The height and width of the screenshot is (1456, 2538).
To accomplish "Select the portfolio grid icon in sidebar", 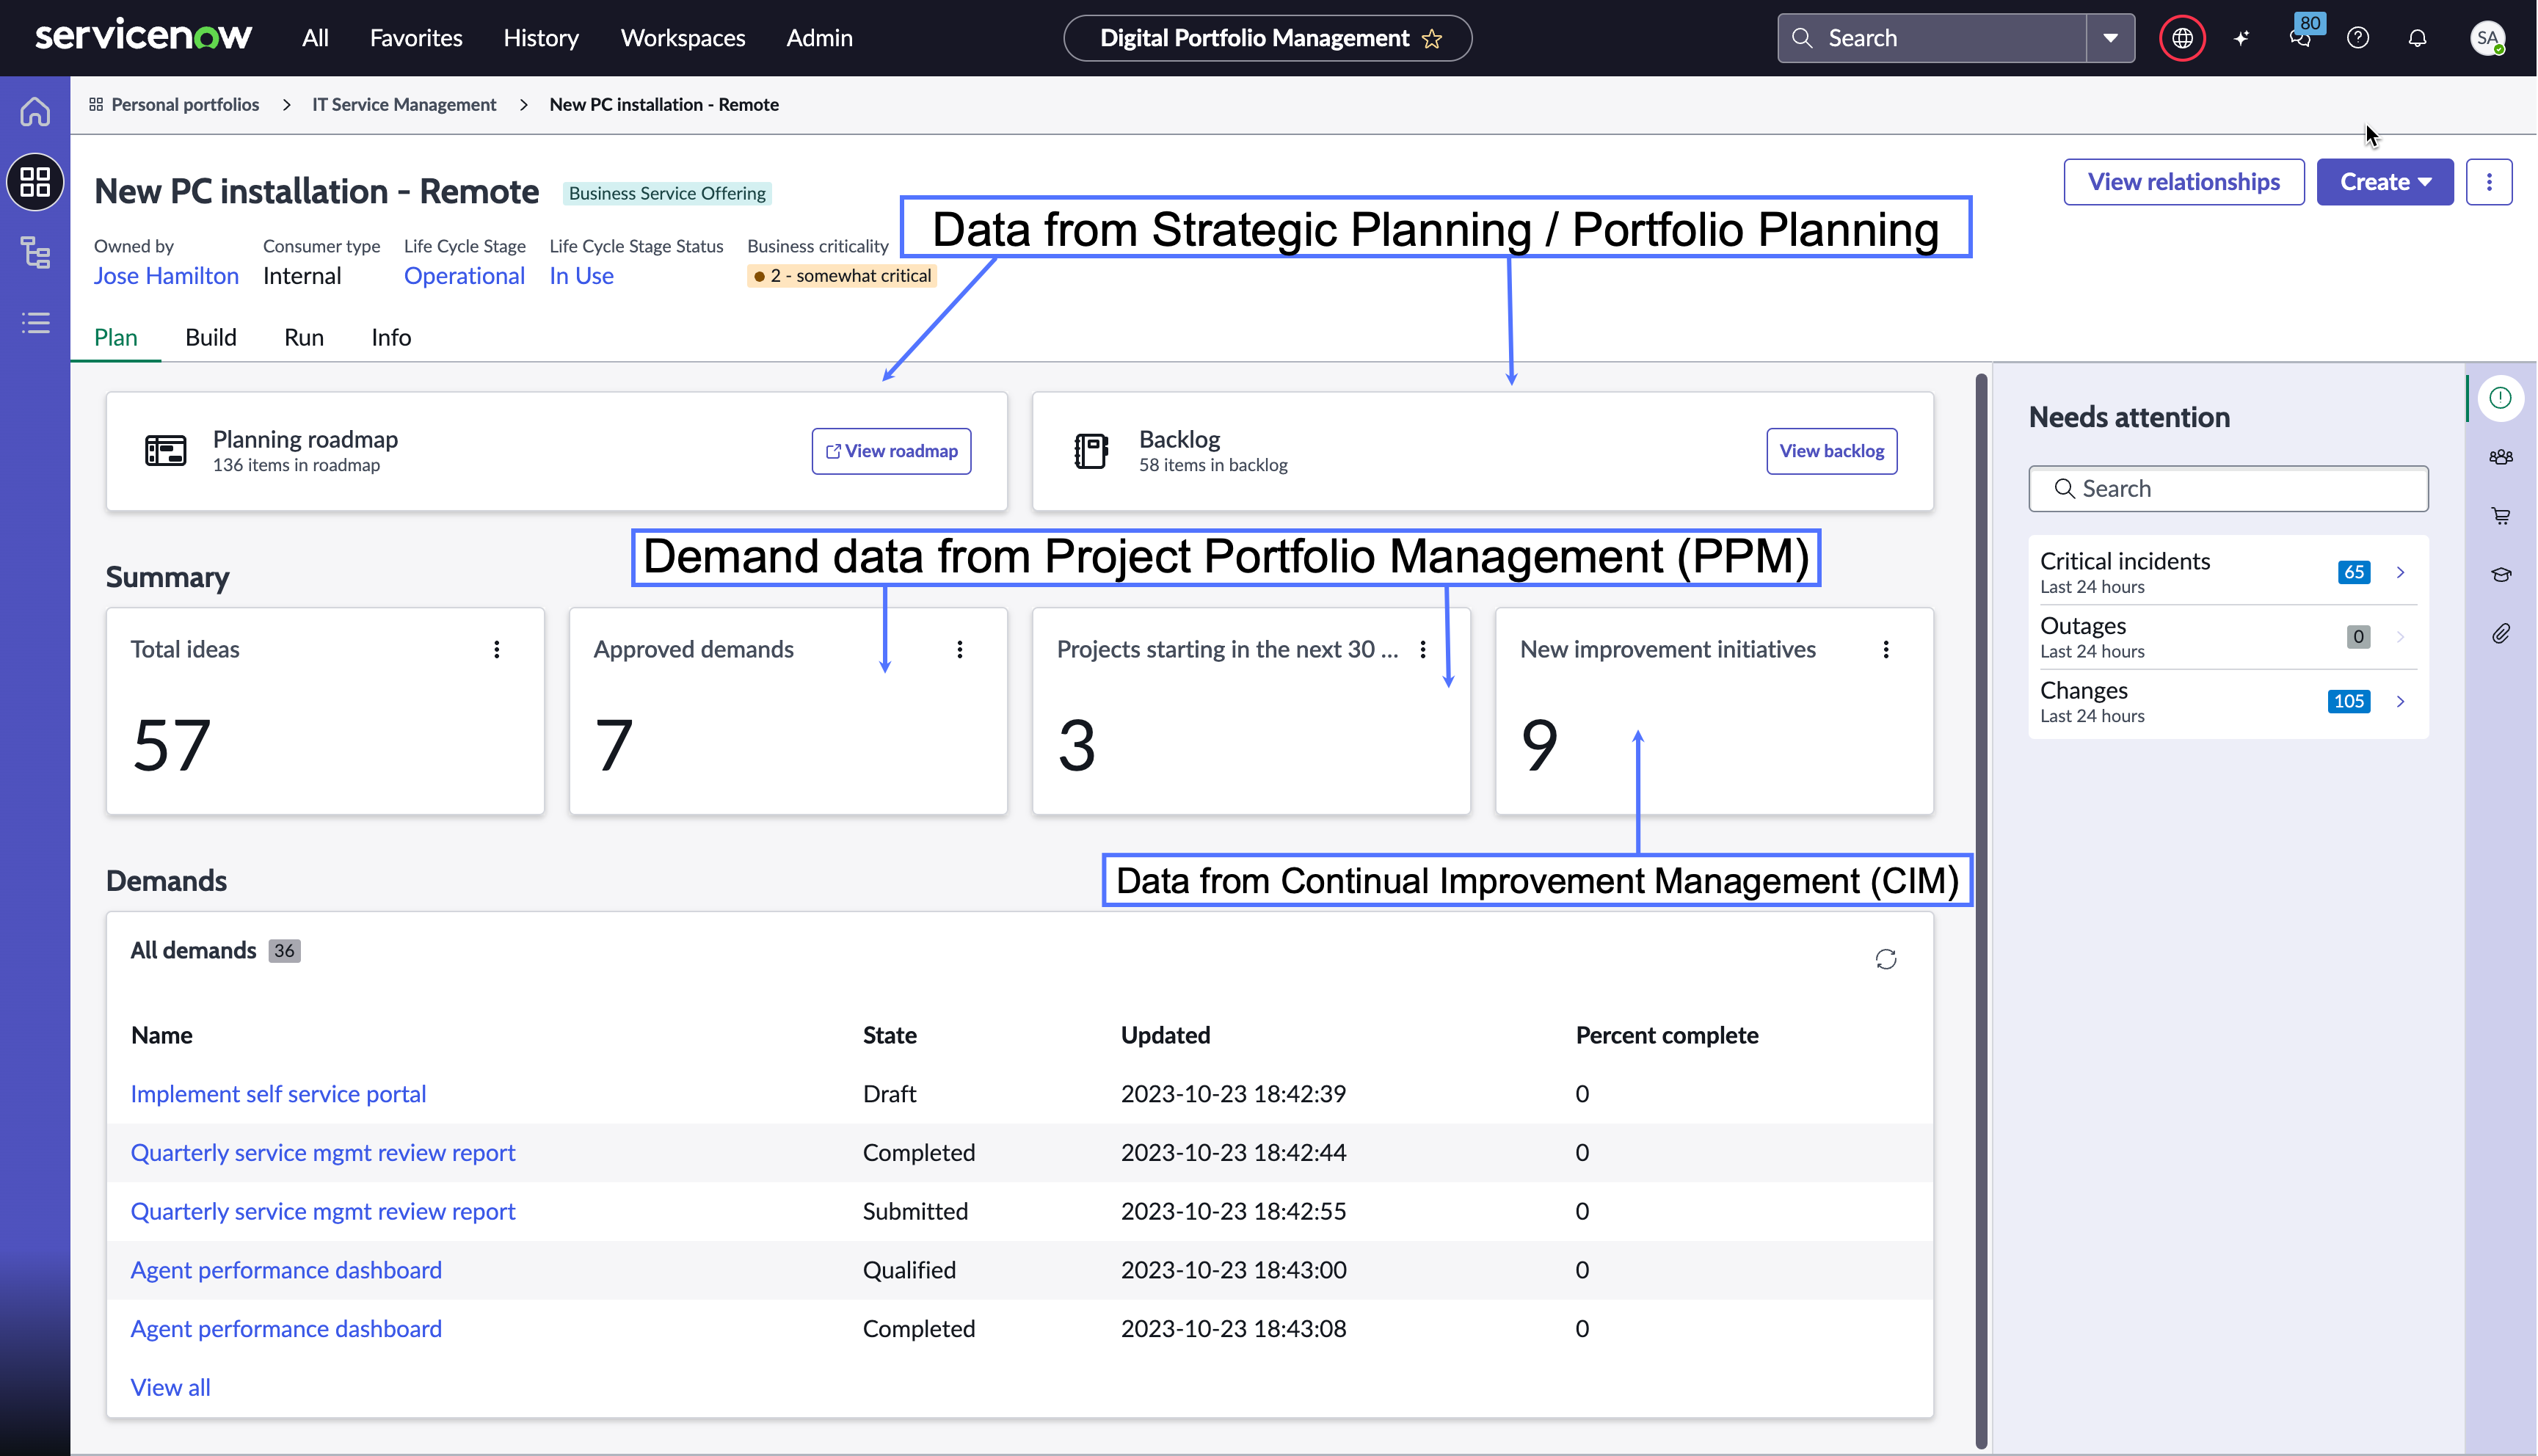I will click(35, 182).
